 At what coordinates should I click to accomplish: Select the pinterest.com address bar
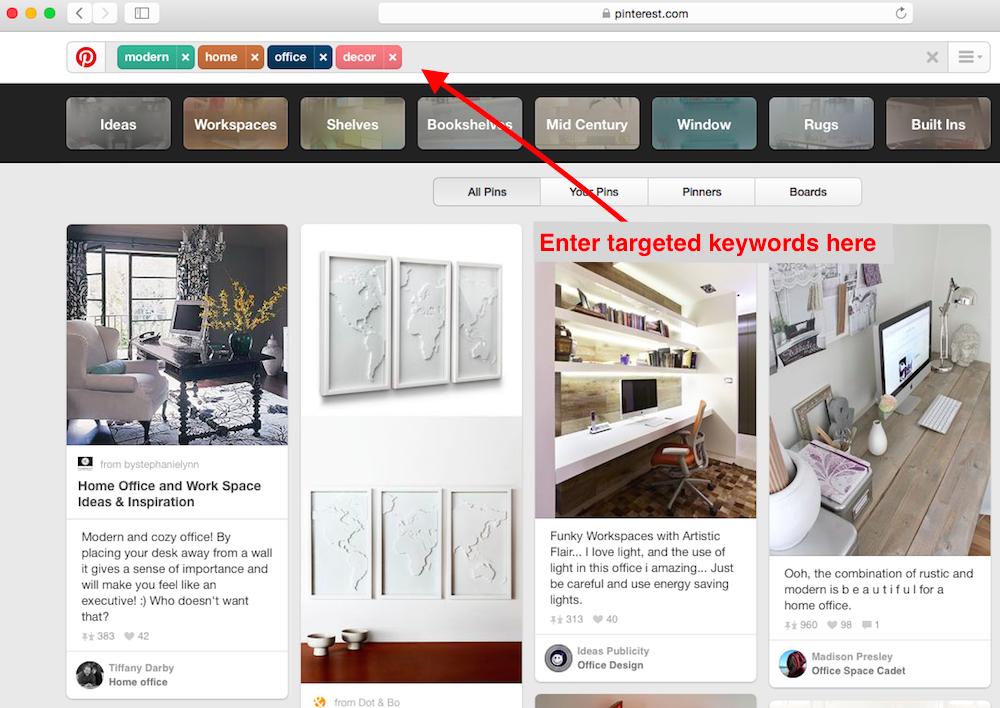click(x=645, y=13)
